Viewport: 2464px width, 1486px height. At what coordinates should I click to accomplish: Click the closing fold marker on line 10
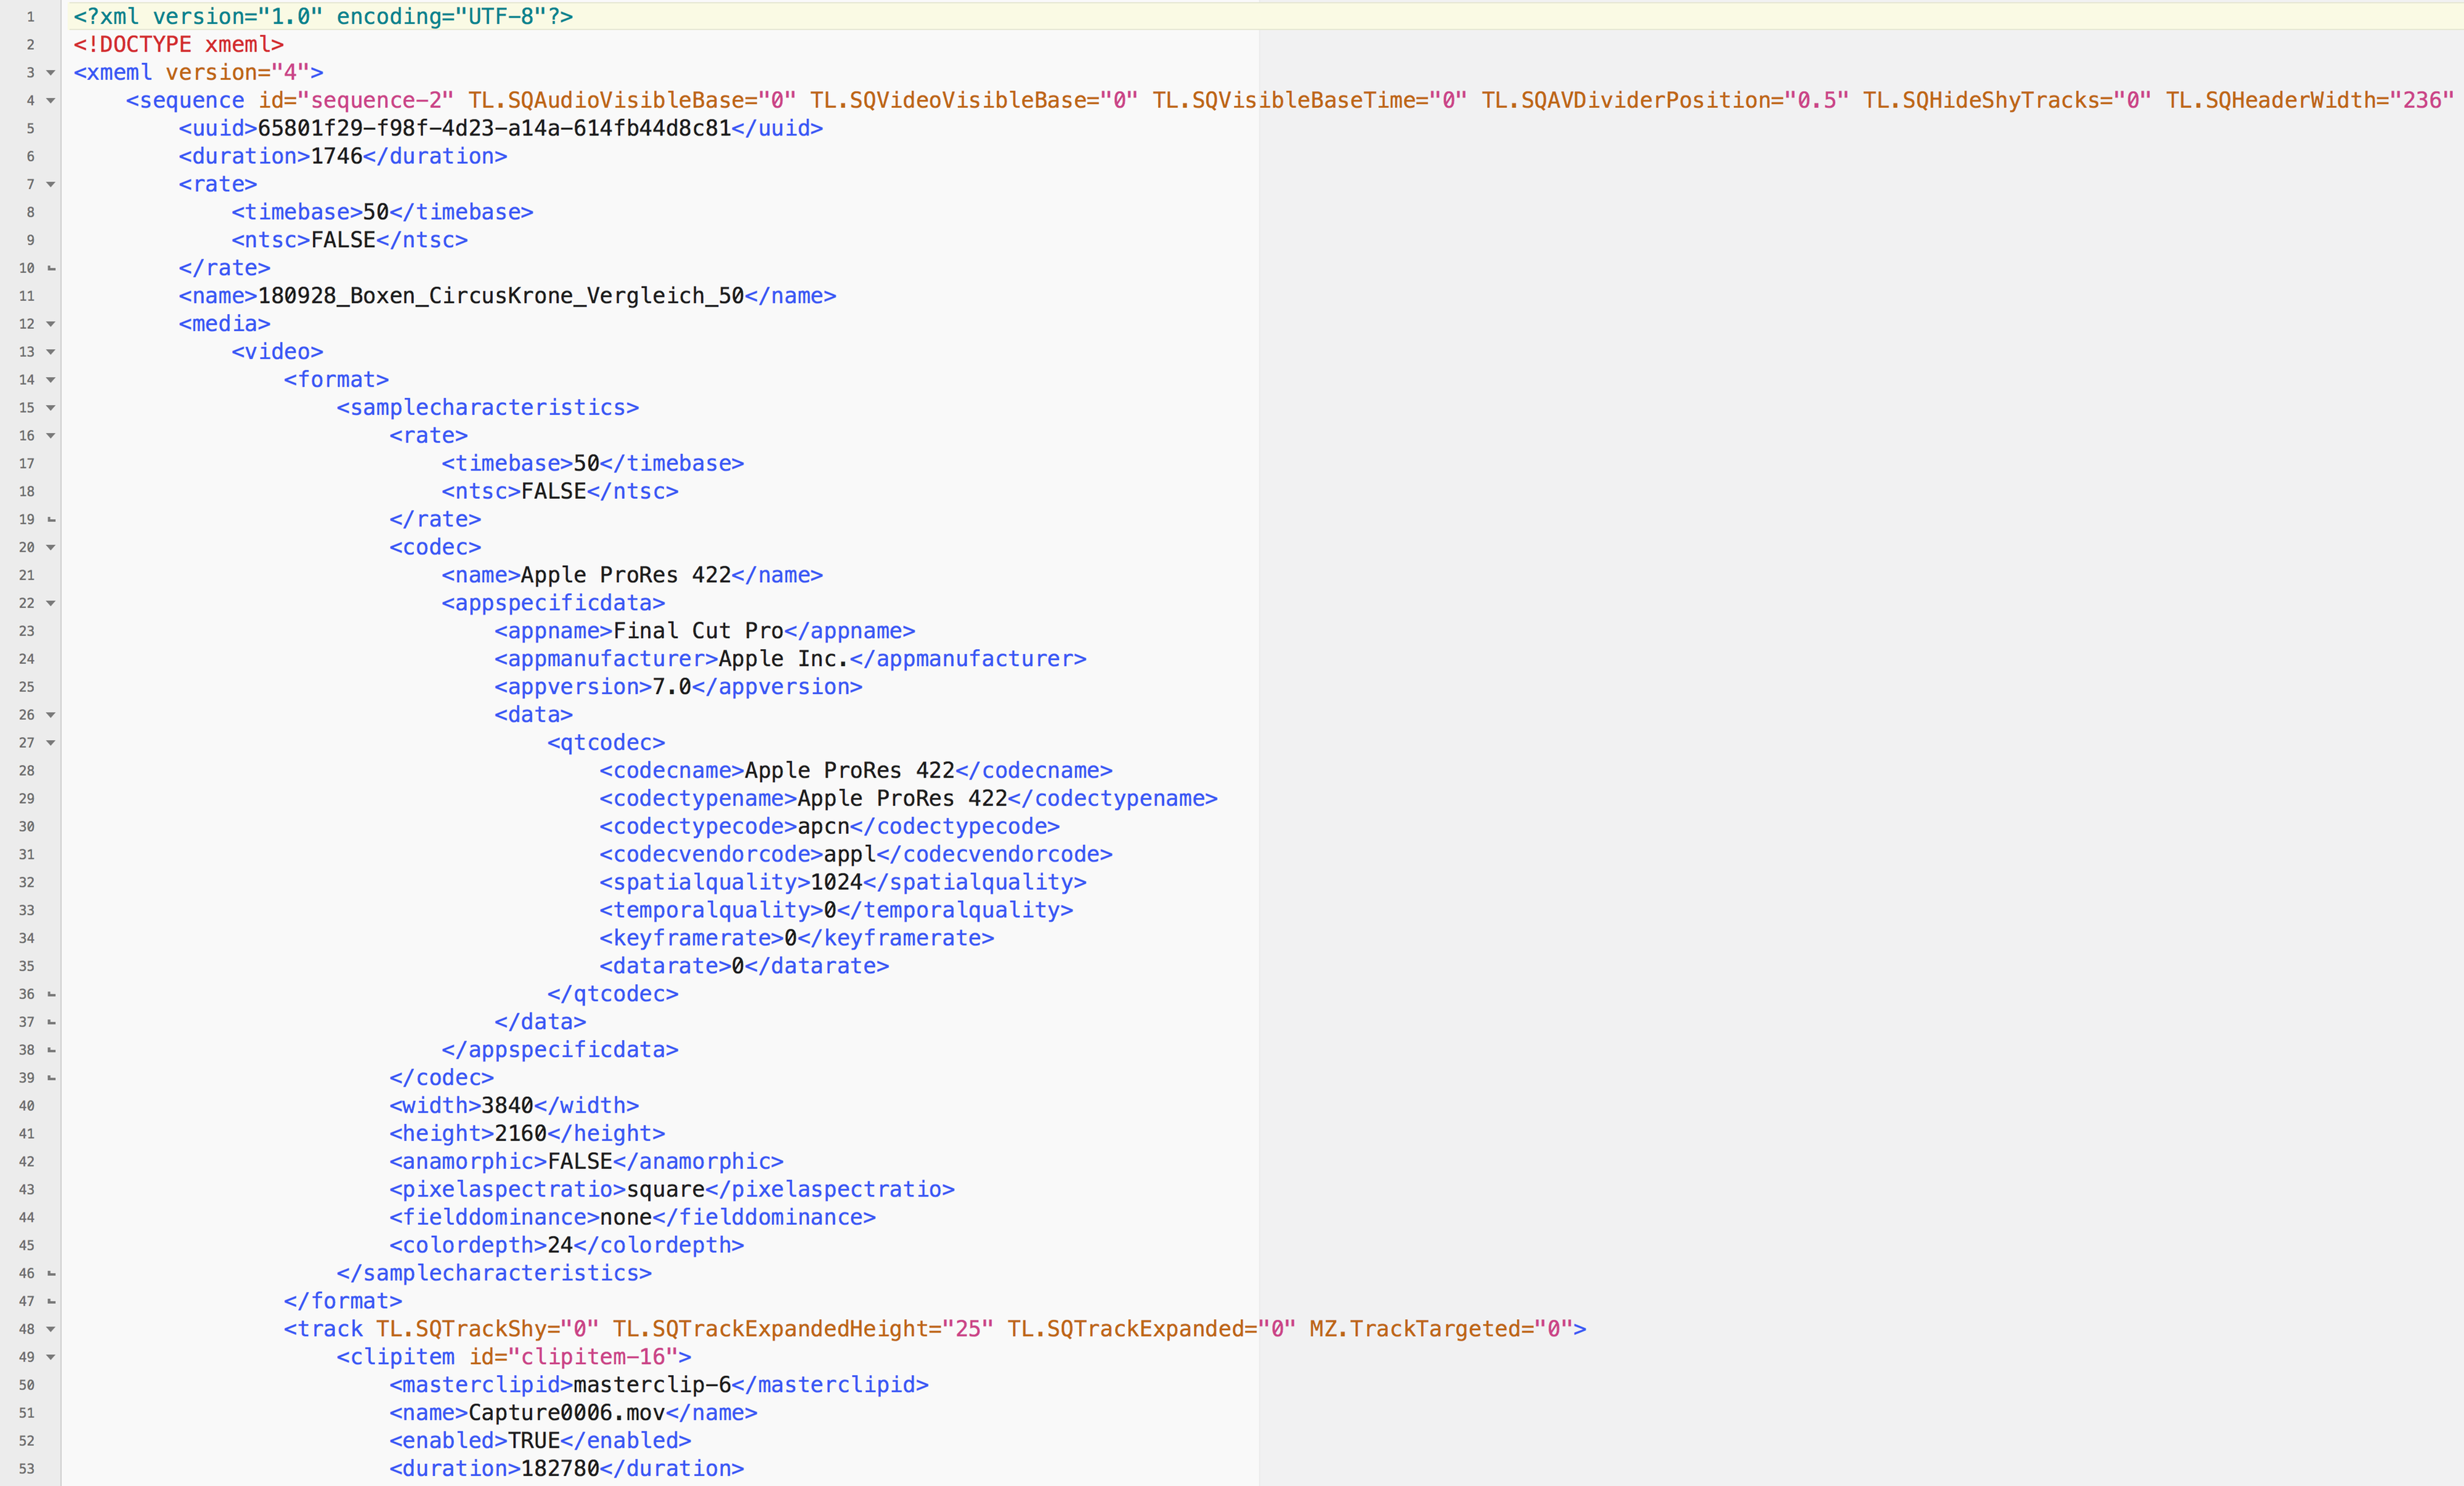(51, 269)
